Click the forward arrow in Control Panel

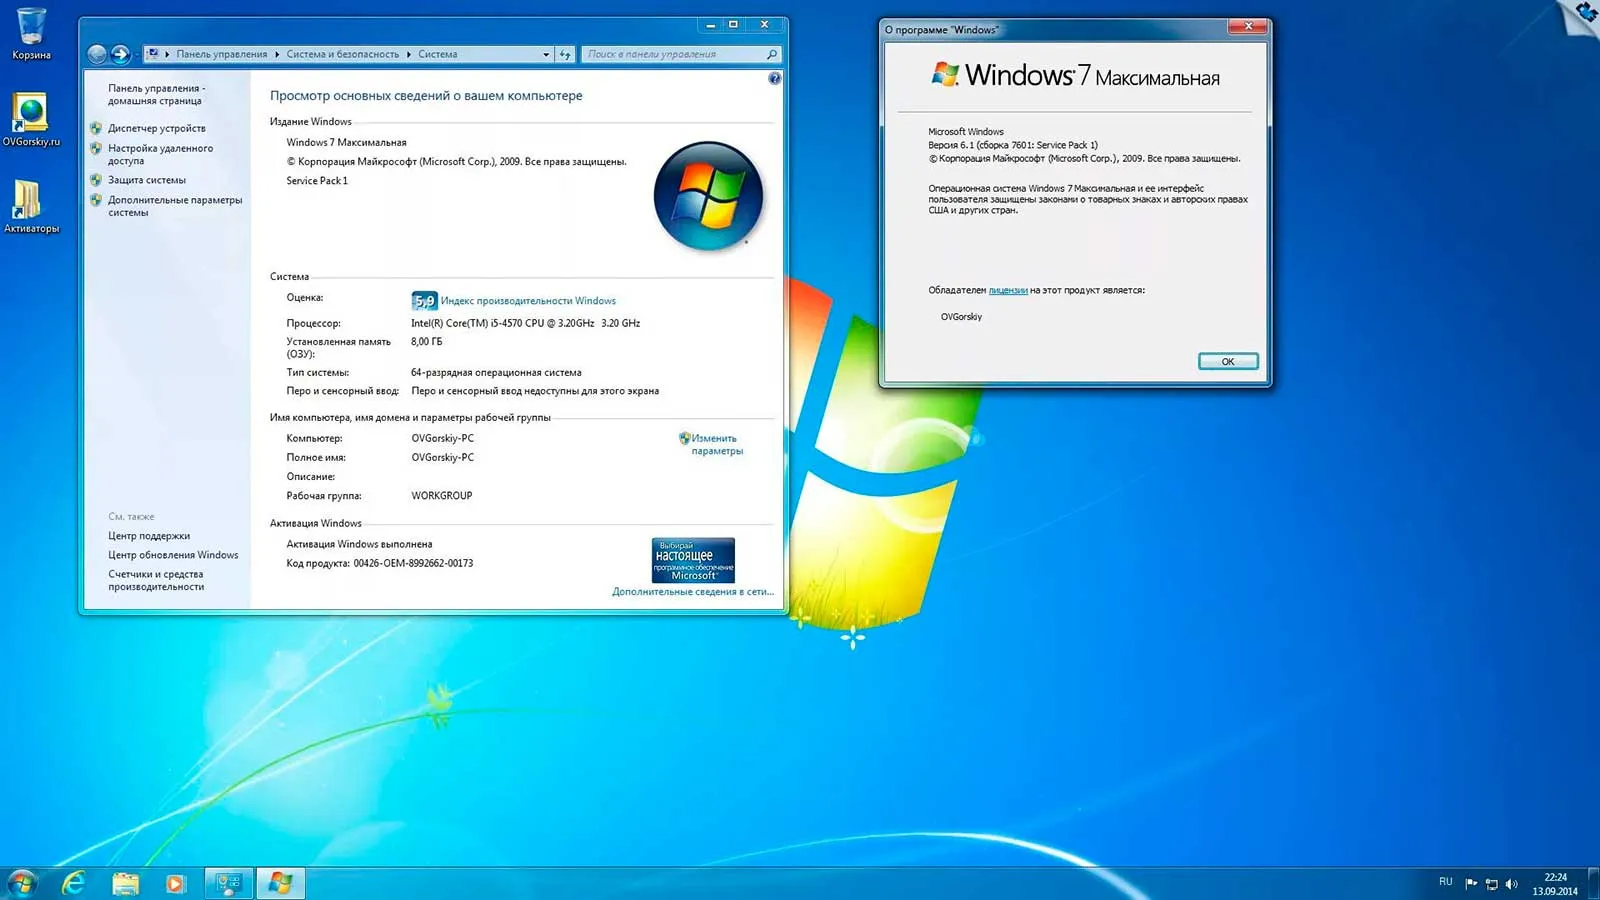click(x=120, y=54)
